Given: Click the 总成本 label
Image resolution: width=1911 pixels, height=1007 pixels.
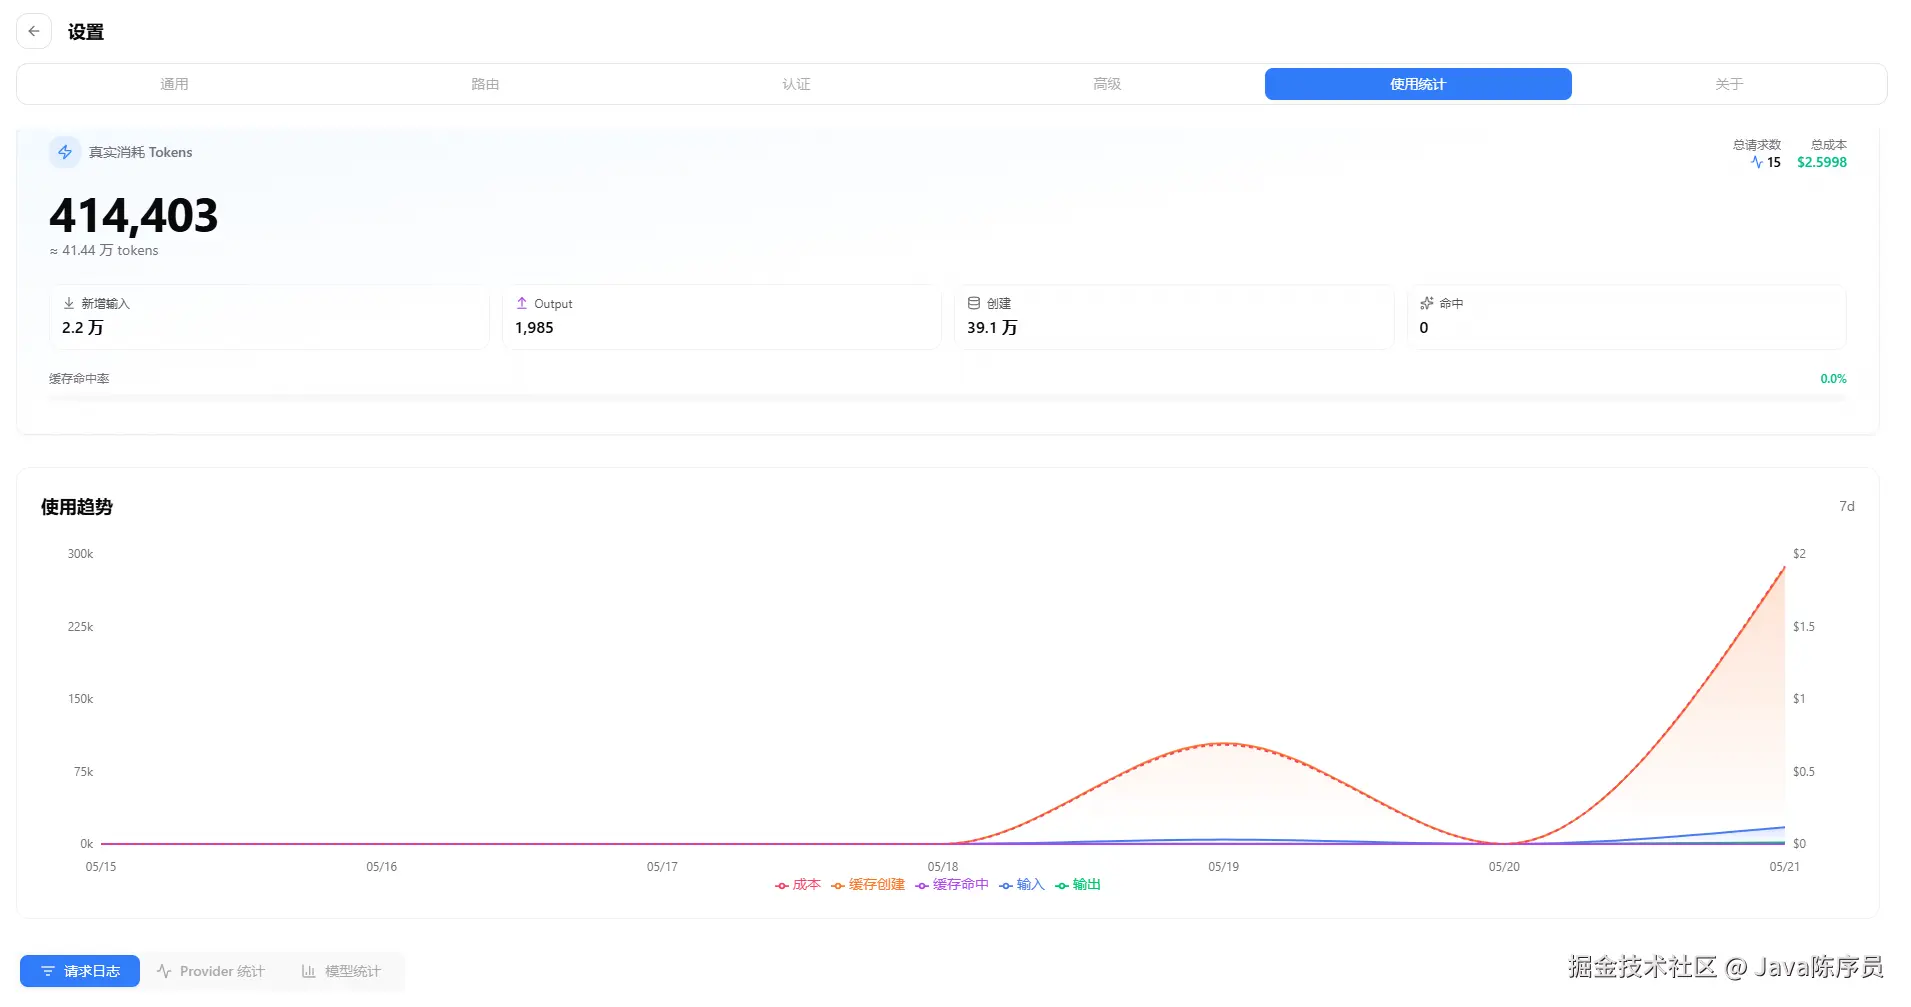Looking at the screenshot, I should coord(1829,145).
